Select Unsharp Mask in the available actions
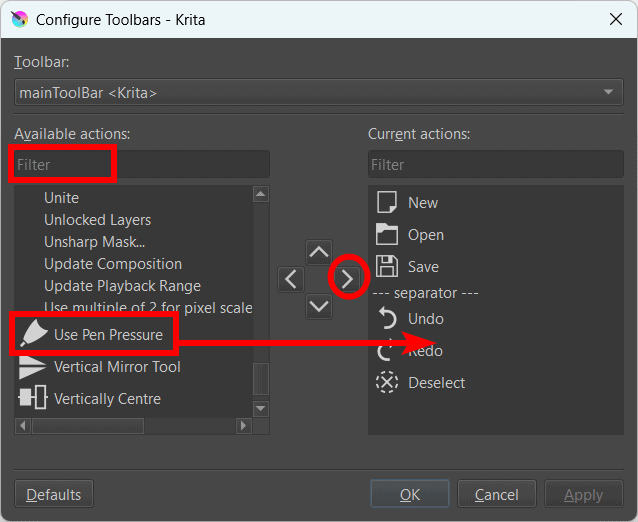The height and width of the screenshot is (522, 638). (x=94, y=242)
